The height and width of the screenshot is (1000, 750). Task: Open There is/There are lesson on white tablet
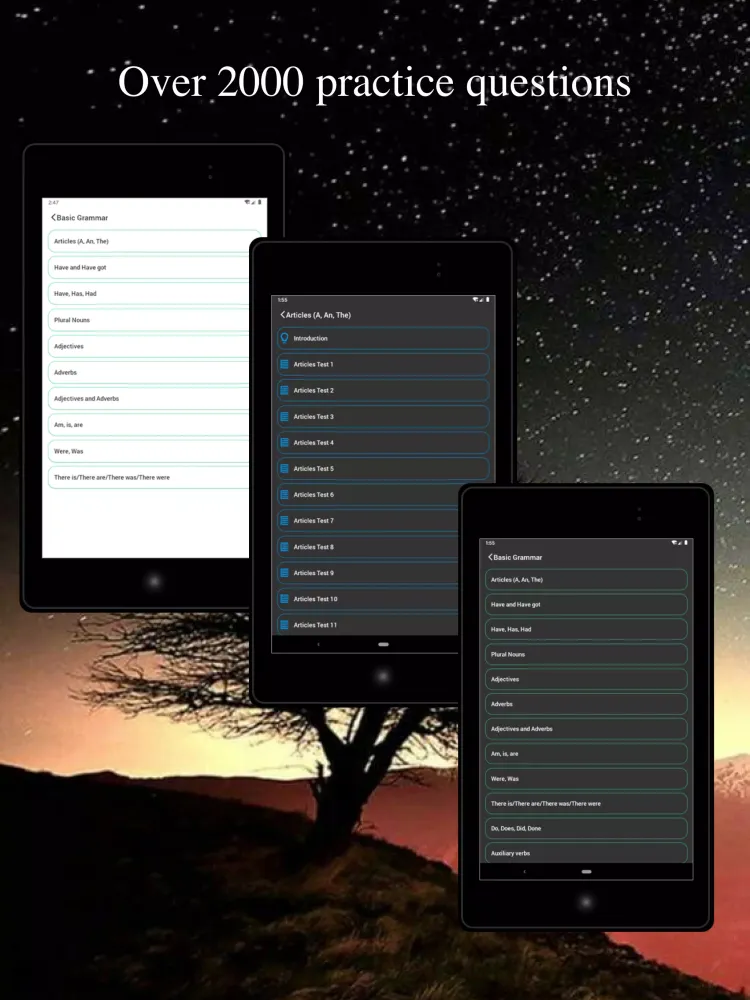pyautogui.click(x=149, y=477)
